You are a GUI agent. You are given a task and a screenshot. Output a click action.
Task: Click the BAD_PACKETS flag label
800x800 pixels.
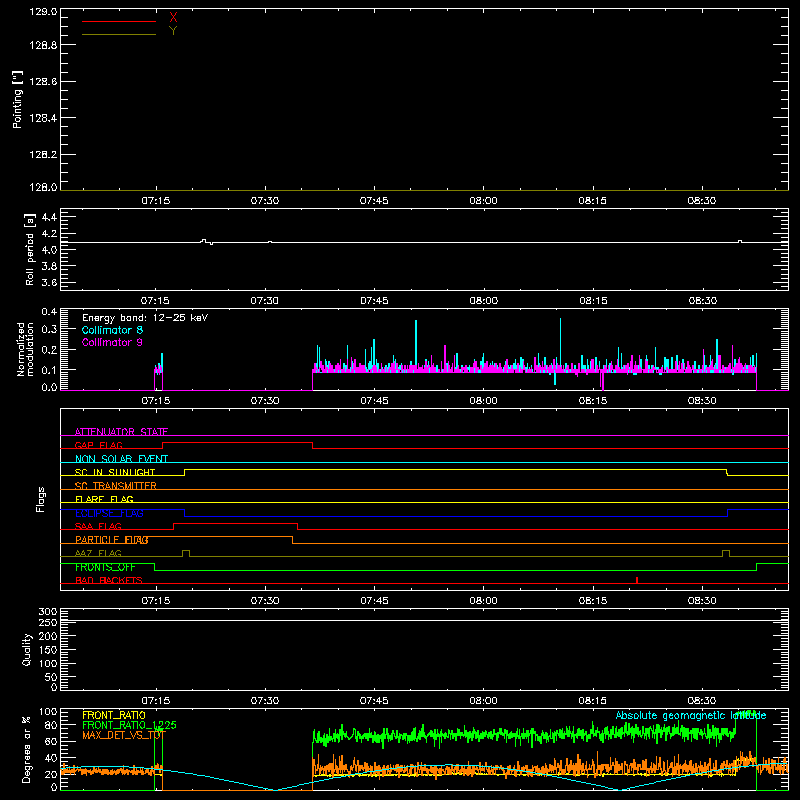(109, 580)
